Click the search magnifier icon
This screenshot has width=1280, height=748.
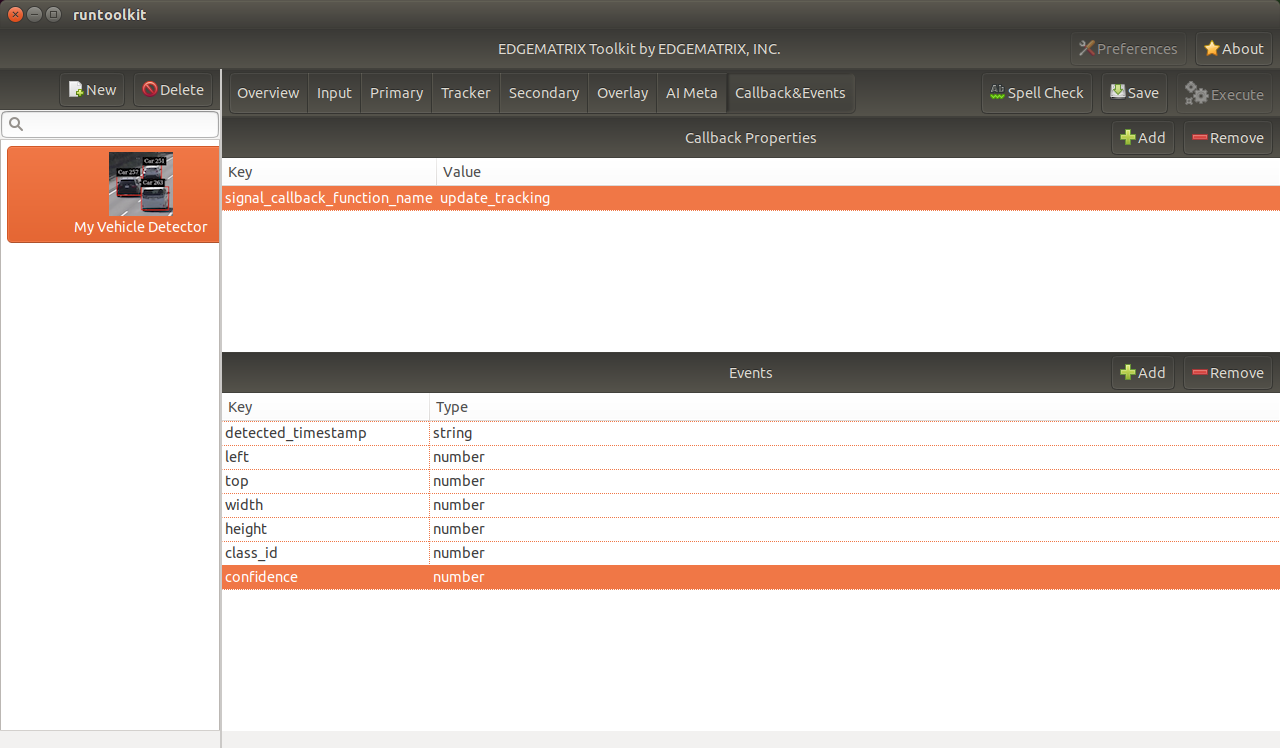(16, 125)
